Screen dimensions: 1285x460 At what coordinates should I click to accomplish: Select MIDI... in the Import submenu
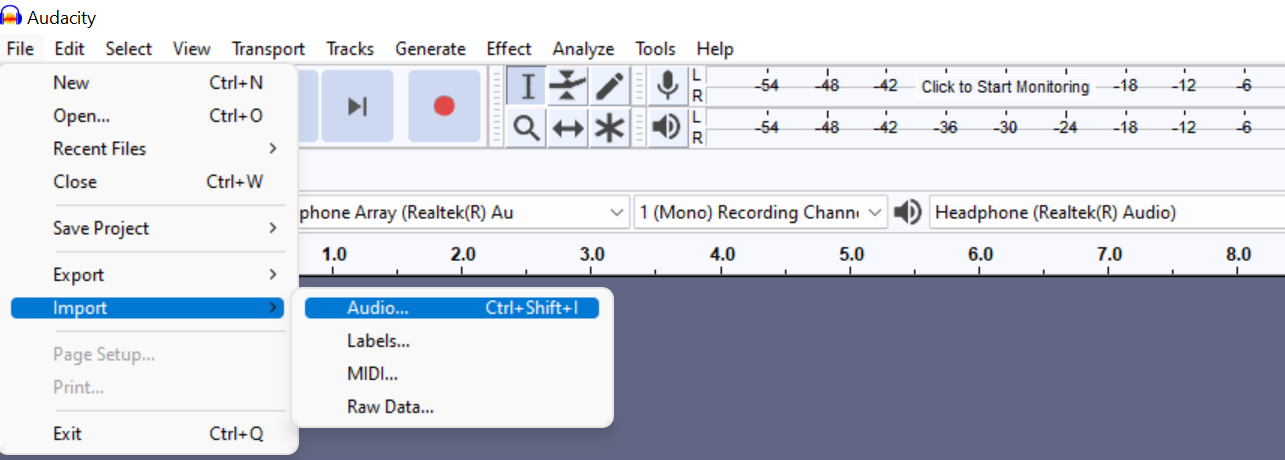[452, 374]
